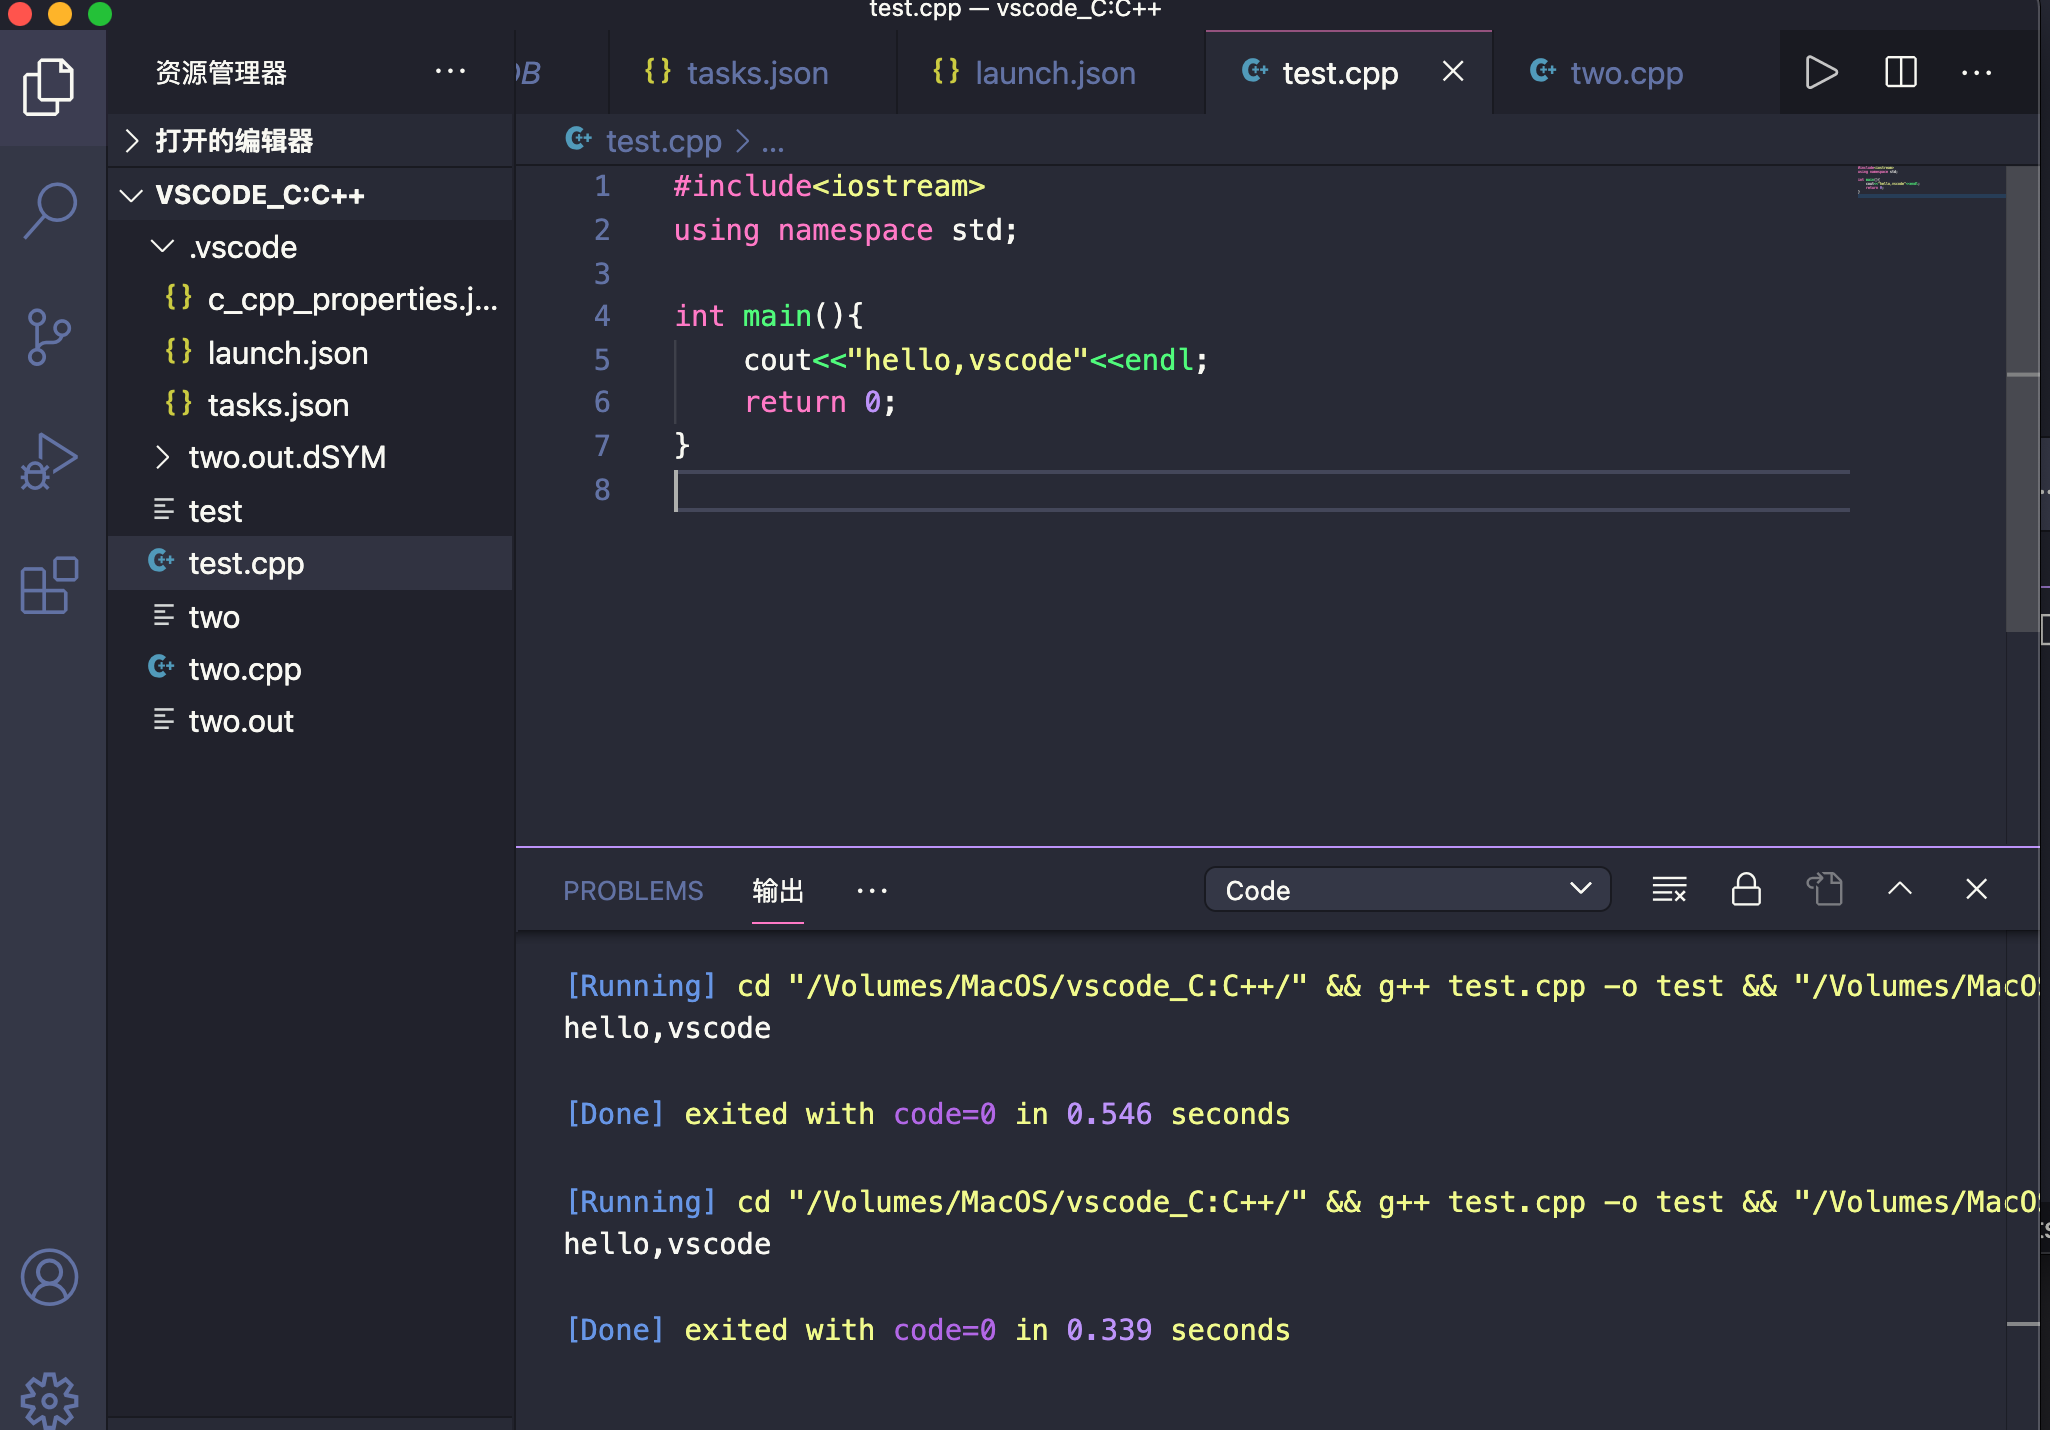
Task: Maximize the bottom panel with the chevron
Action: click(x=1899, y=889)
